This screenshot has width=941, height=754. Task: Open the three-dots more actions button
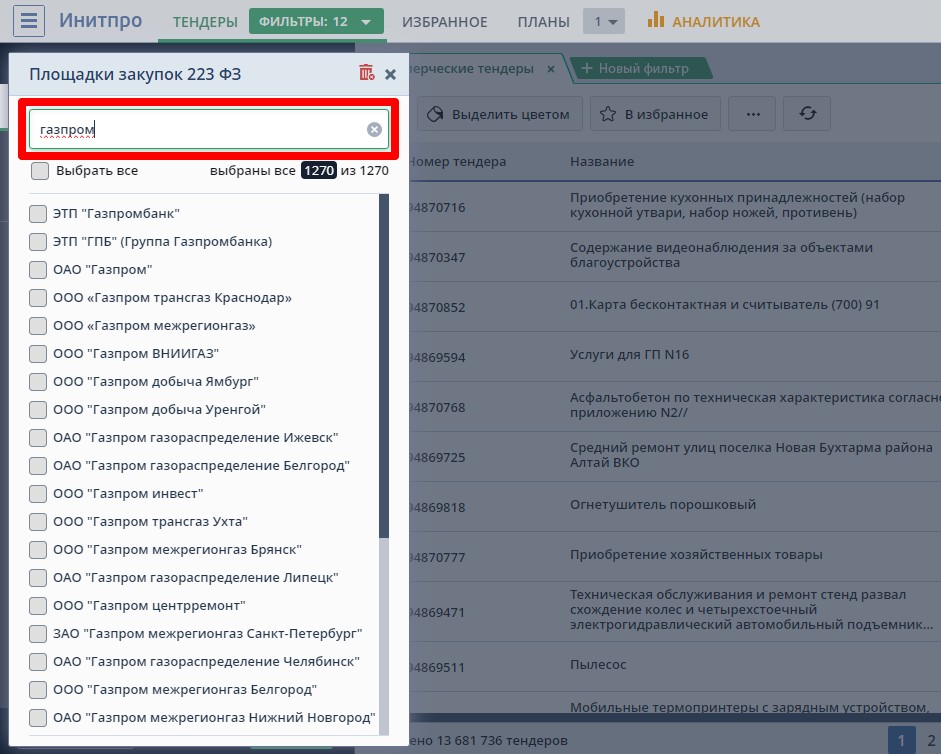click(x=753, y=113)
